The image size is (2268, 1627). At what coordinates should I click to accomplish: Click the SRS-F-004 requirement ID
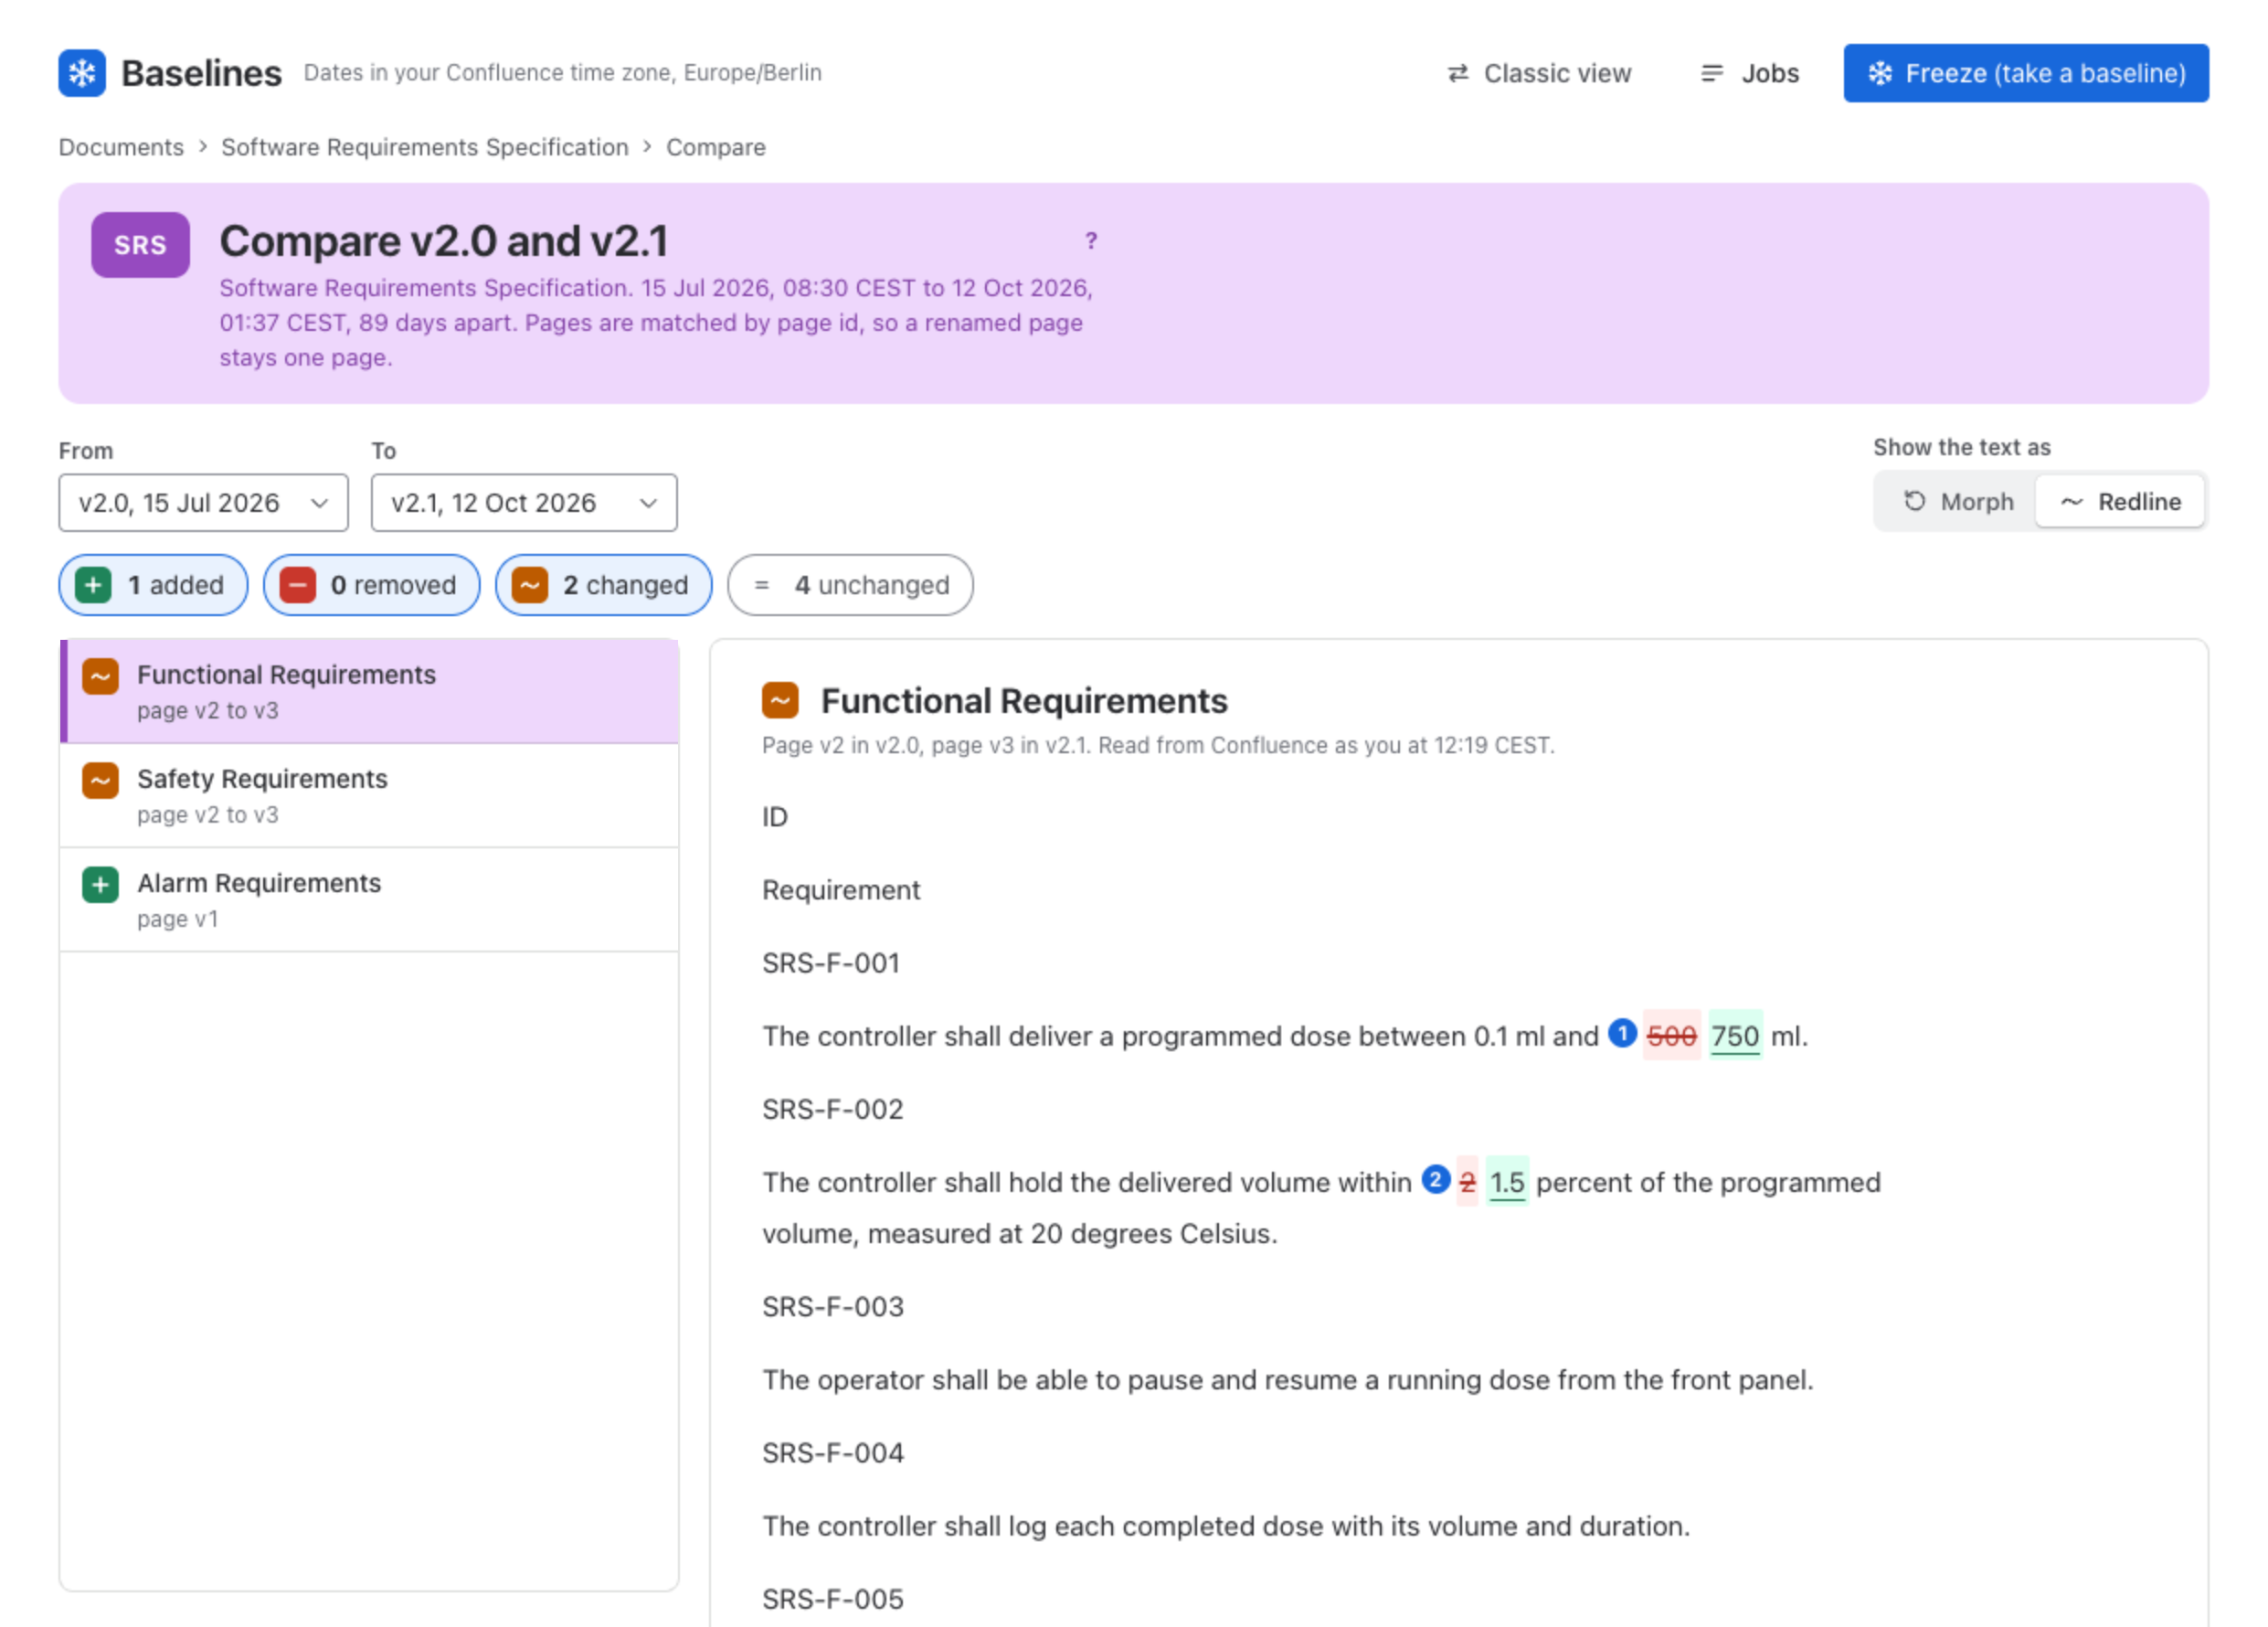833,1453
